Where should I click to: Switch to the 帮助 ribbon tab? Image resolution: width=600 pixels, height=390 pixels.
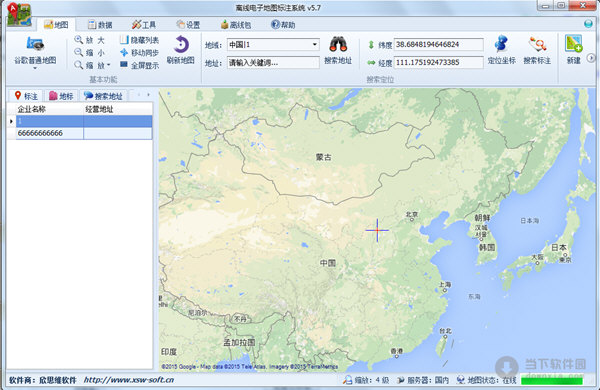pos(283,25)
